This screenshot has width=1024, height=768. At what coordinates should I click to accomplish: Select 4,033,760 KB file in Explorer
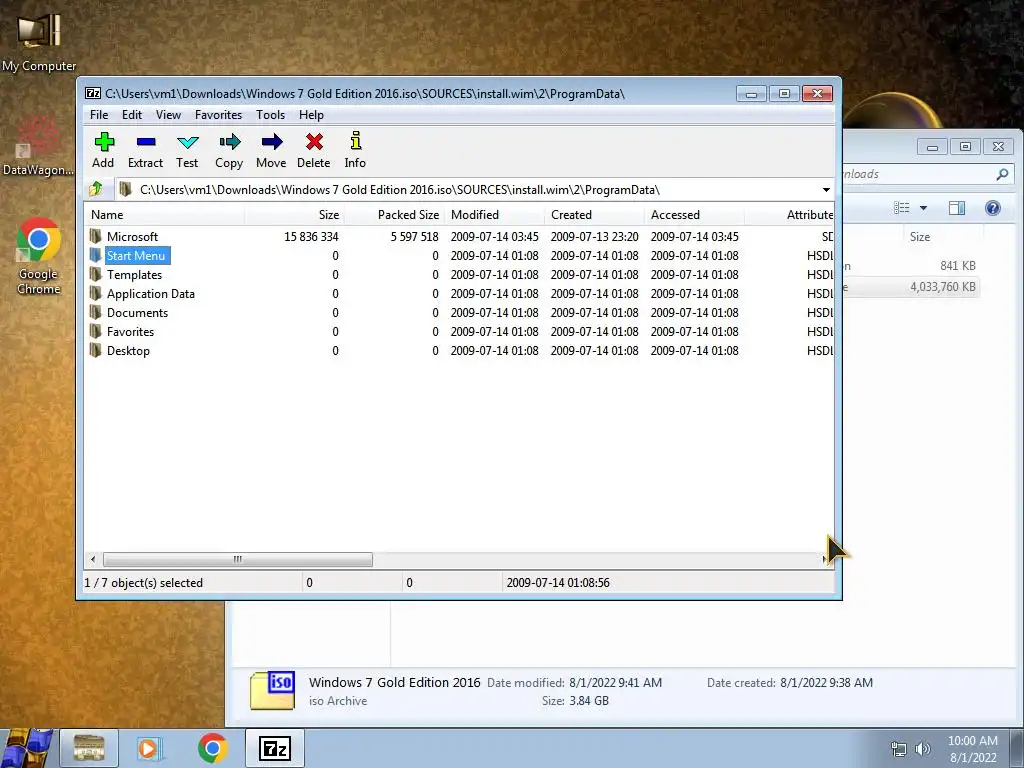[x=912, y=287]
